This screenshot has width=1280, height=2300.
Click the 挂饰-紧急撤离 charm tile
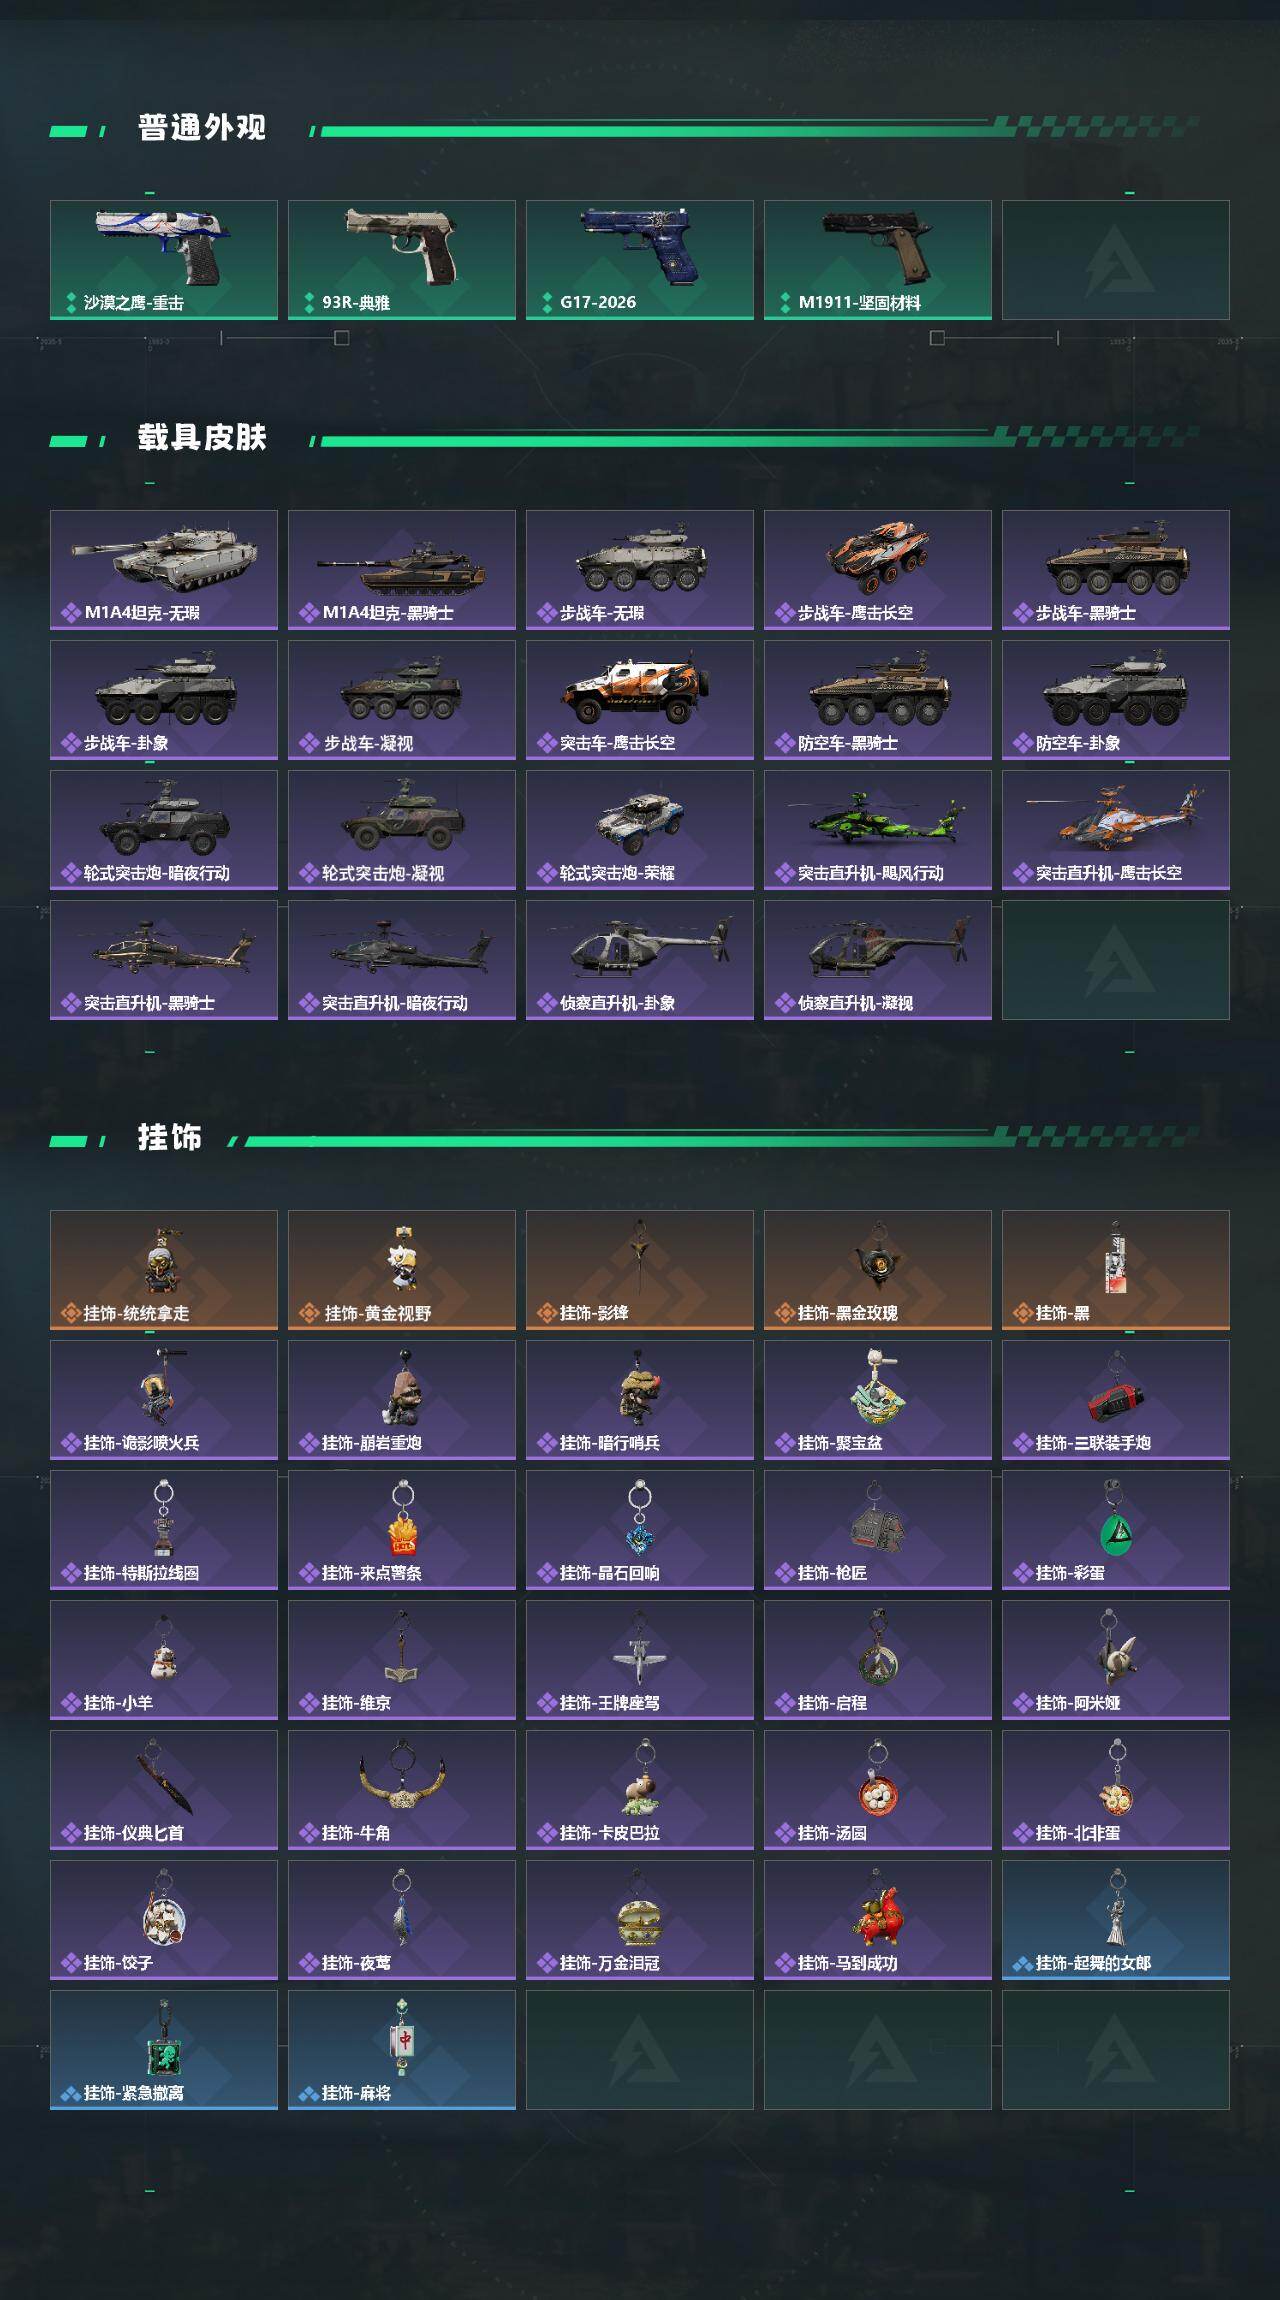pyautogui.click(x=164, y=2050)
